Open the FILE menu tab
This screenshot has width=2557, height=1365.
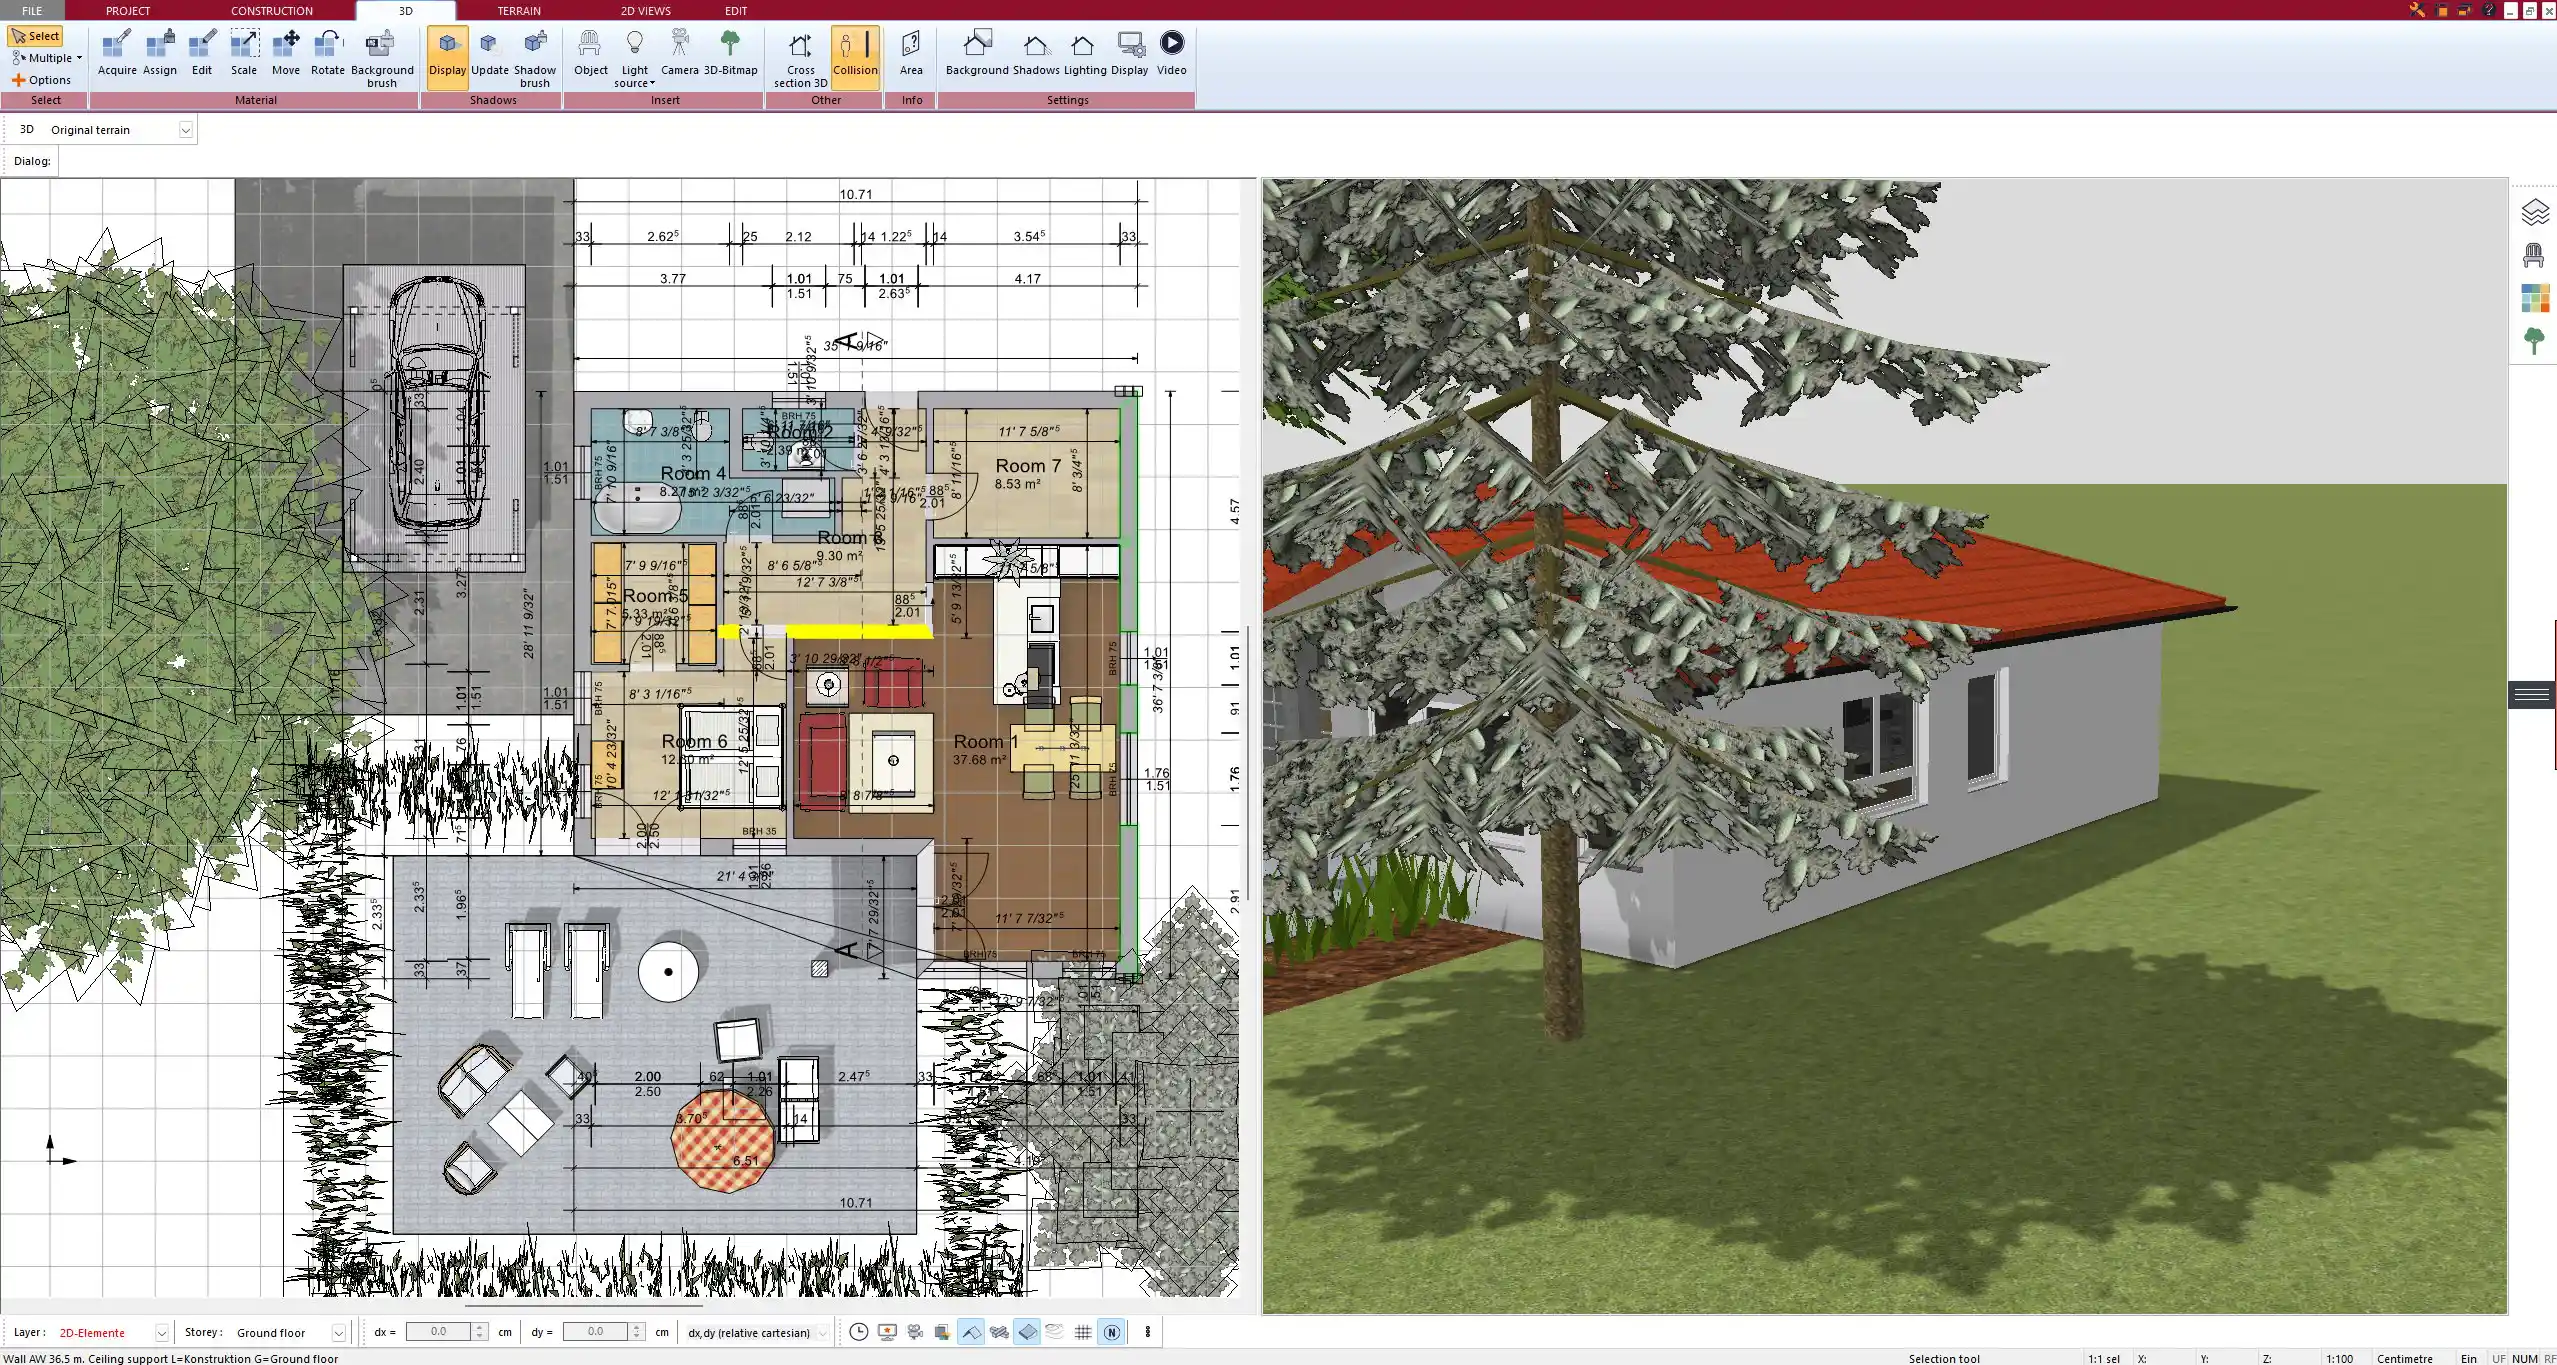coord(32,11)
